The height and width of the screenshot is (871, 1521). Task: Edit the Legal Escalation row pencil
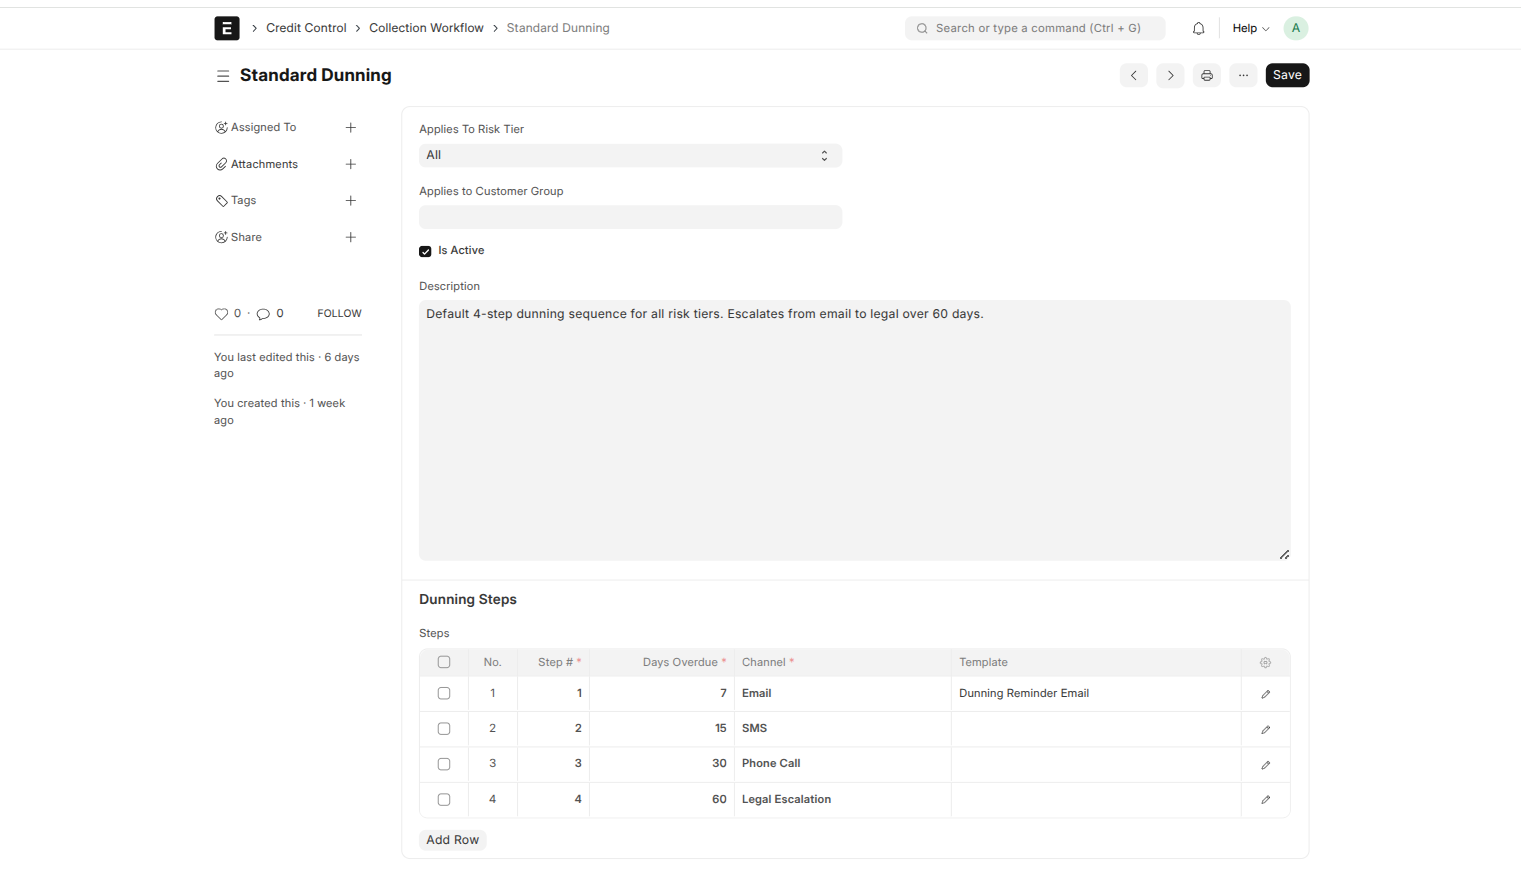(x=1266, y=800)
